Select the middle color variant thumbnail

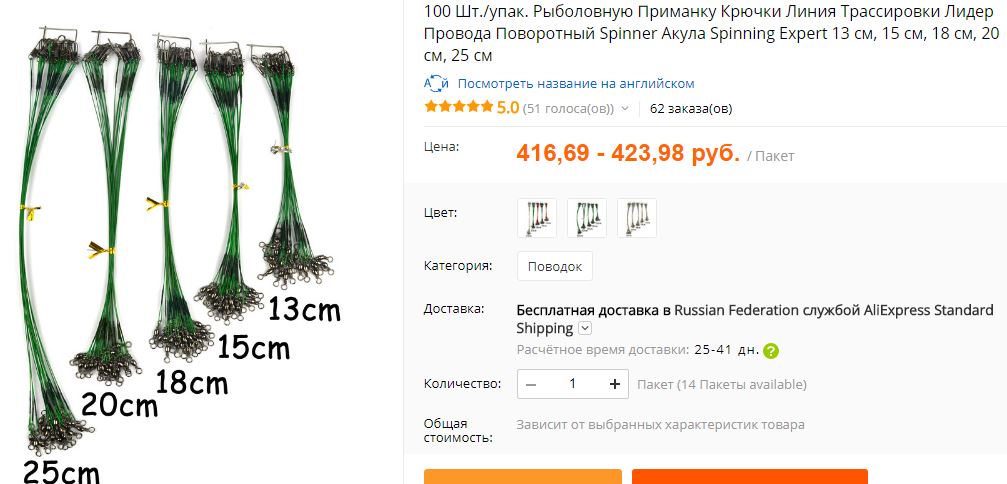pyautogui.click(x=587, y=218)
